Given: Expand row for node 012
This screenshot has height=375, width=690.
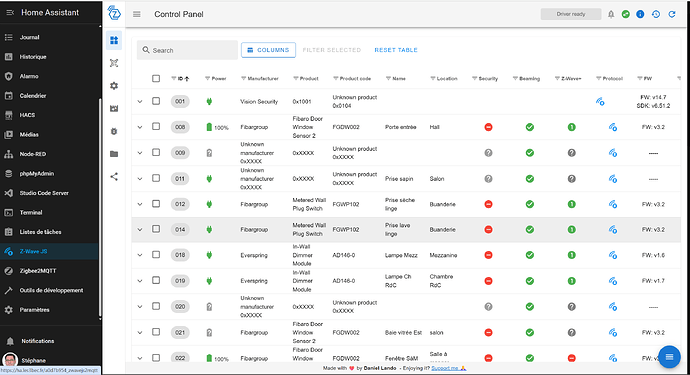Looking at the screenshot, I should point(139,204).
